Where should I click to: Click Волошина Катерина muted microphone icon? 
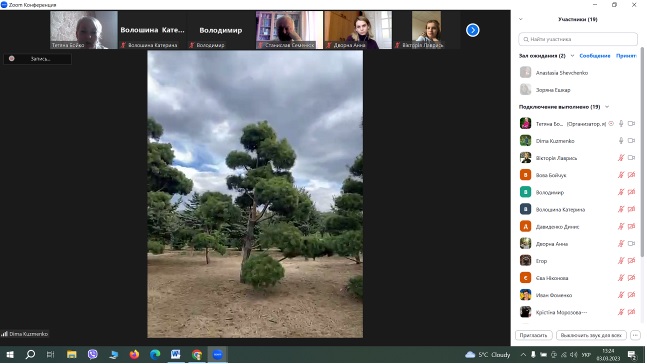[621, 209]
